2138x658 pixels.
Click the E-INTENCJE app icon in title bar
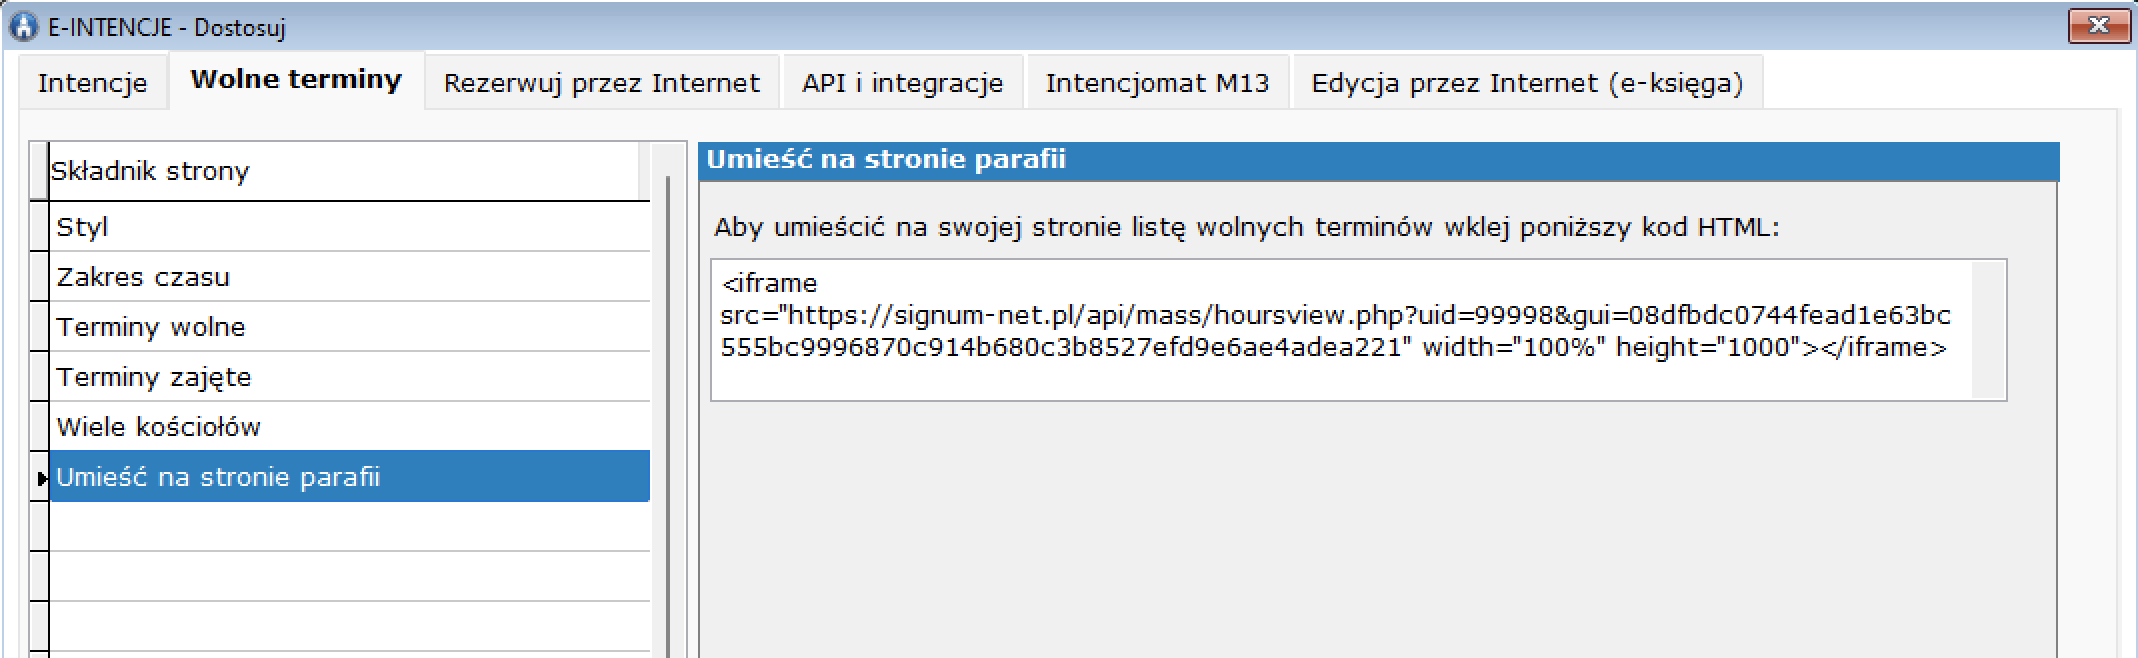pyautogui.click(x=23, y=26)
